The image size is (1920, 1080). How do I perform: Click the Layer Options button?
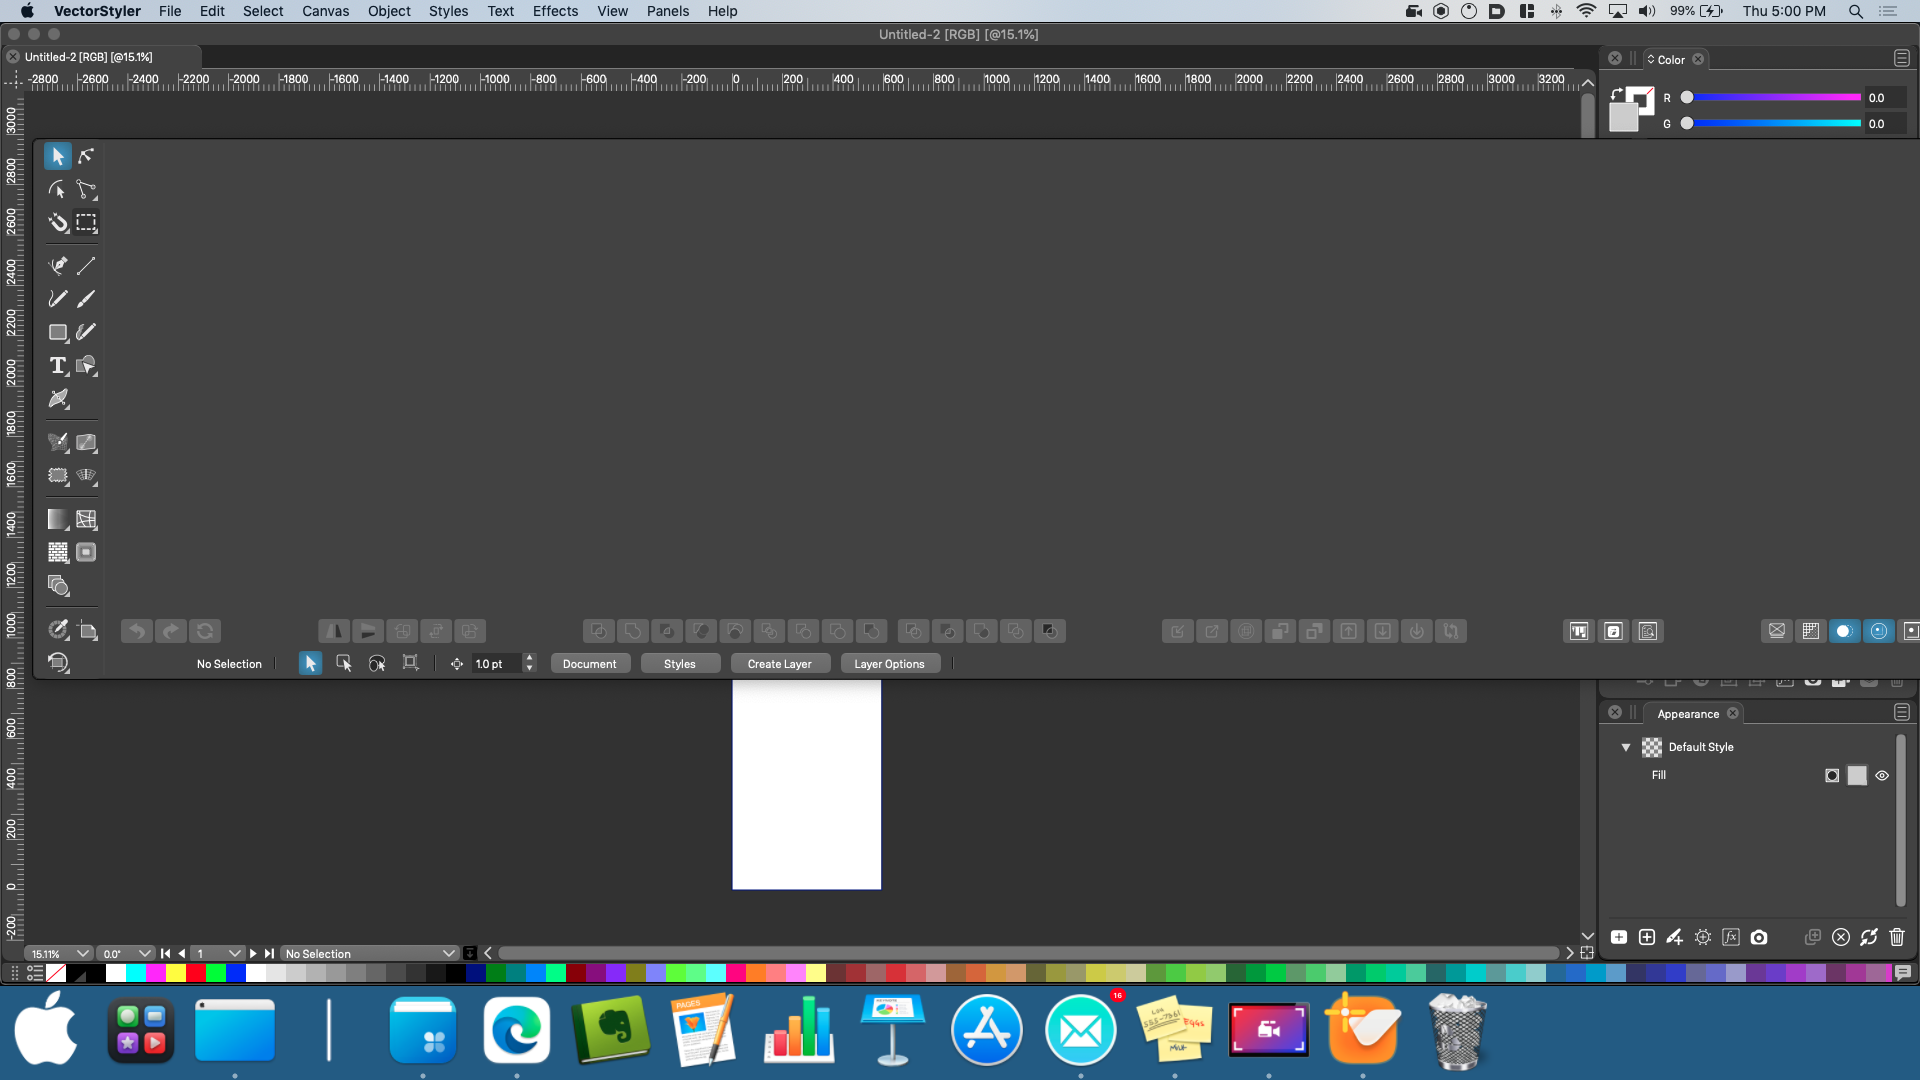coord(889,664)
